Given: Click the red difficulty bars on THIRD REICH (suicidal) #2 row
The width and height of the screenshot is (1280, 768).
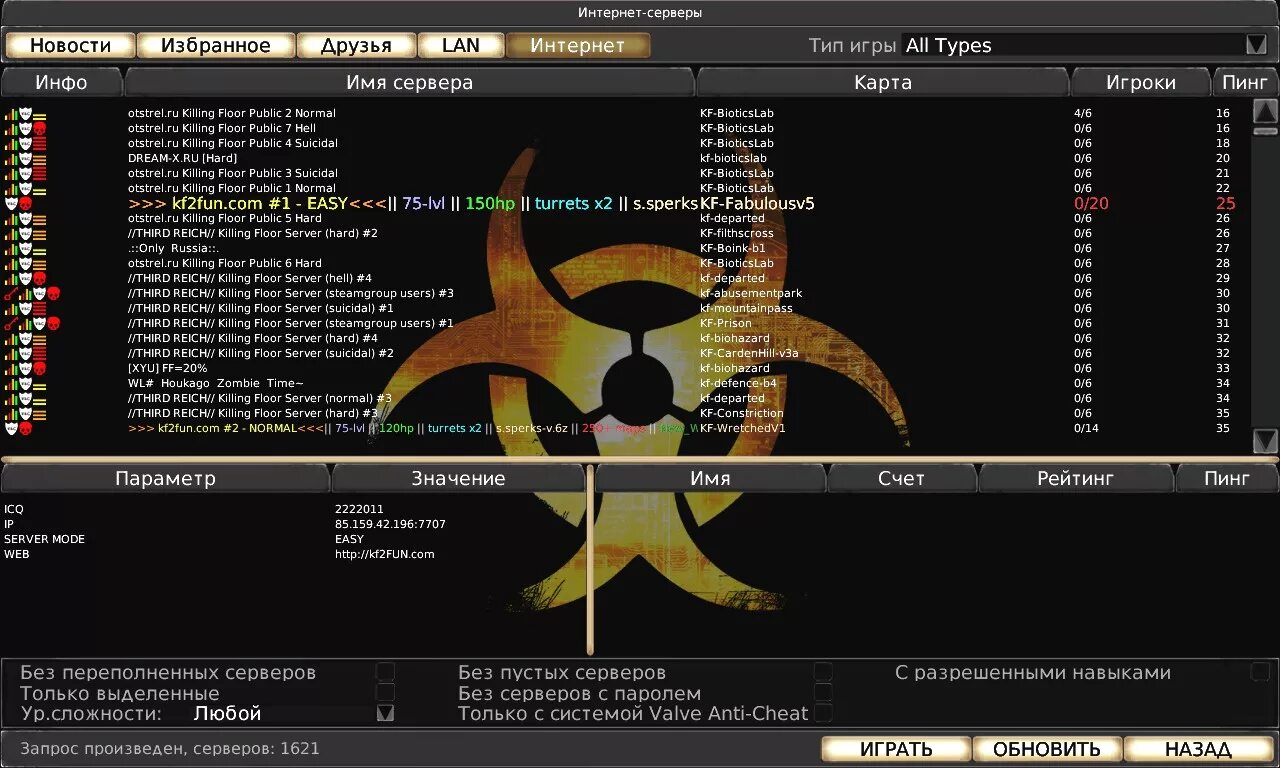Looking at the screenshot, I should coord(39,353).
